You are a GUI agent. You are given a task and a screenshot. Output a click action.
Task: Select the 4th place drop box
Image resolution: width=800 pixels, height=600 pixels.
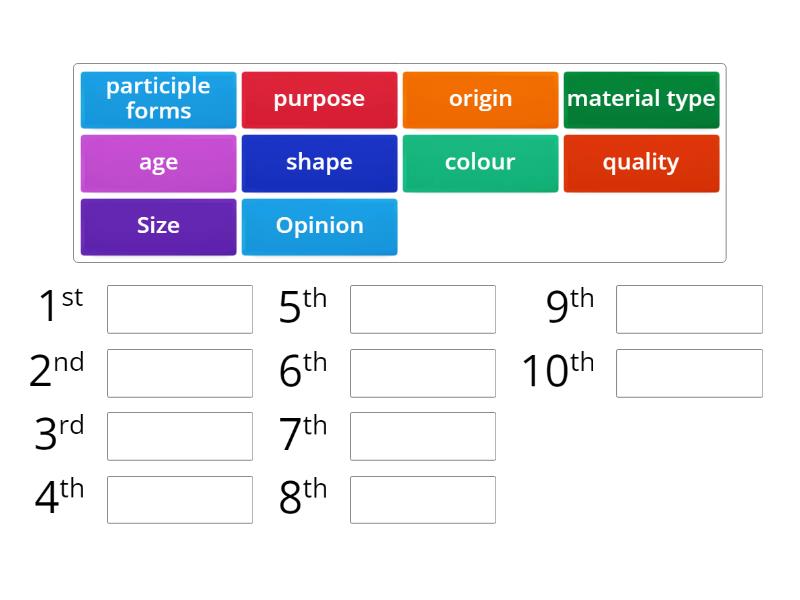(x=180, y=499)
